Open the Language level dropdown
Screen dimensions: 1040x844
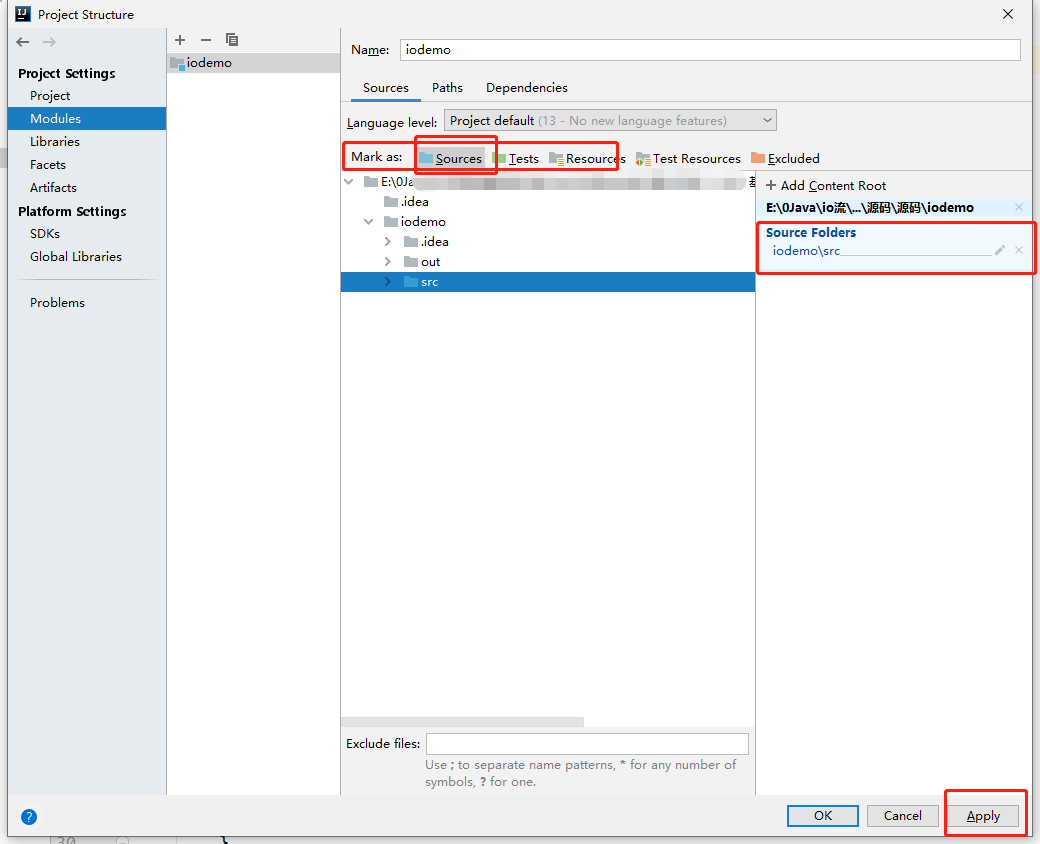[x=610, y=120]
